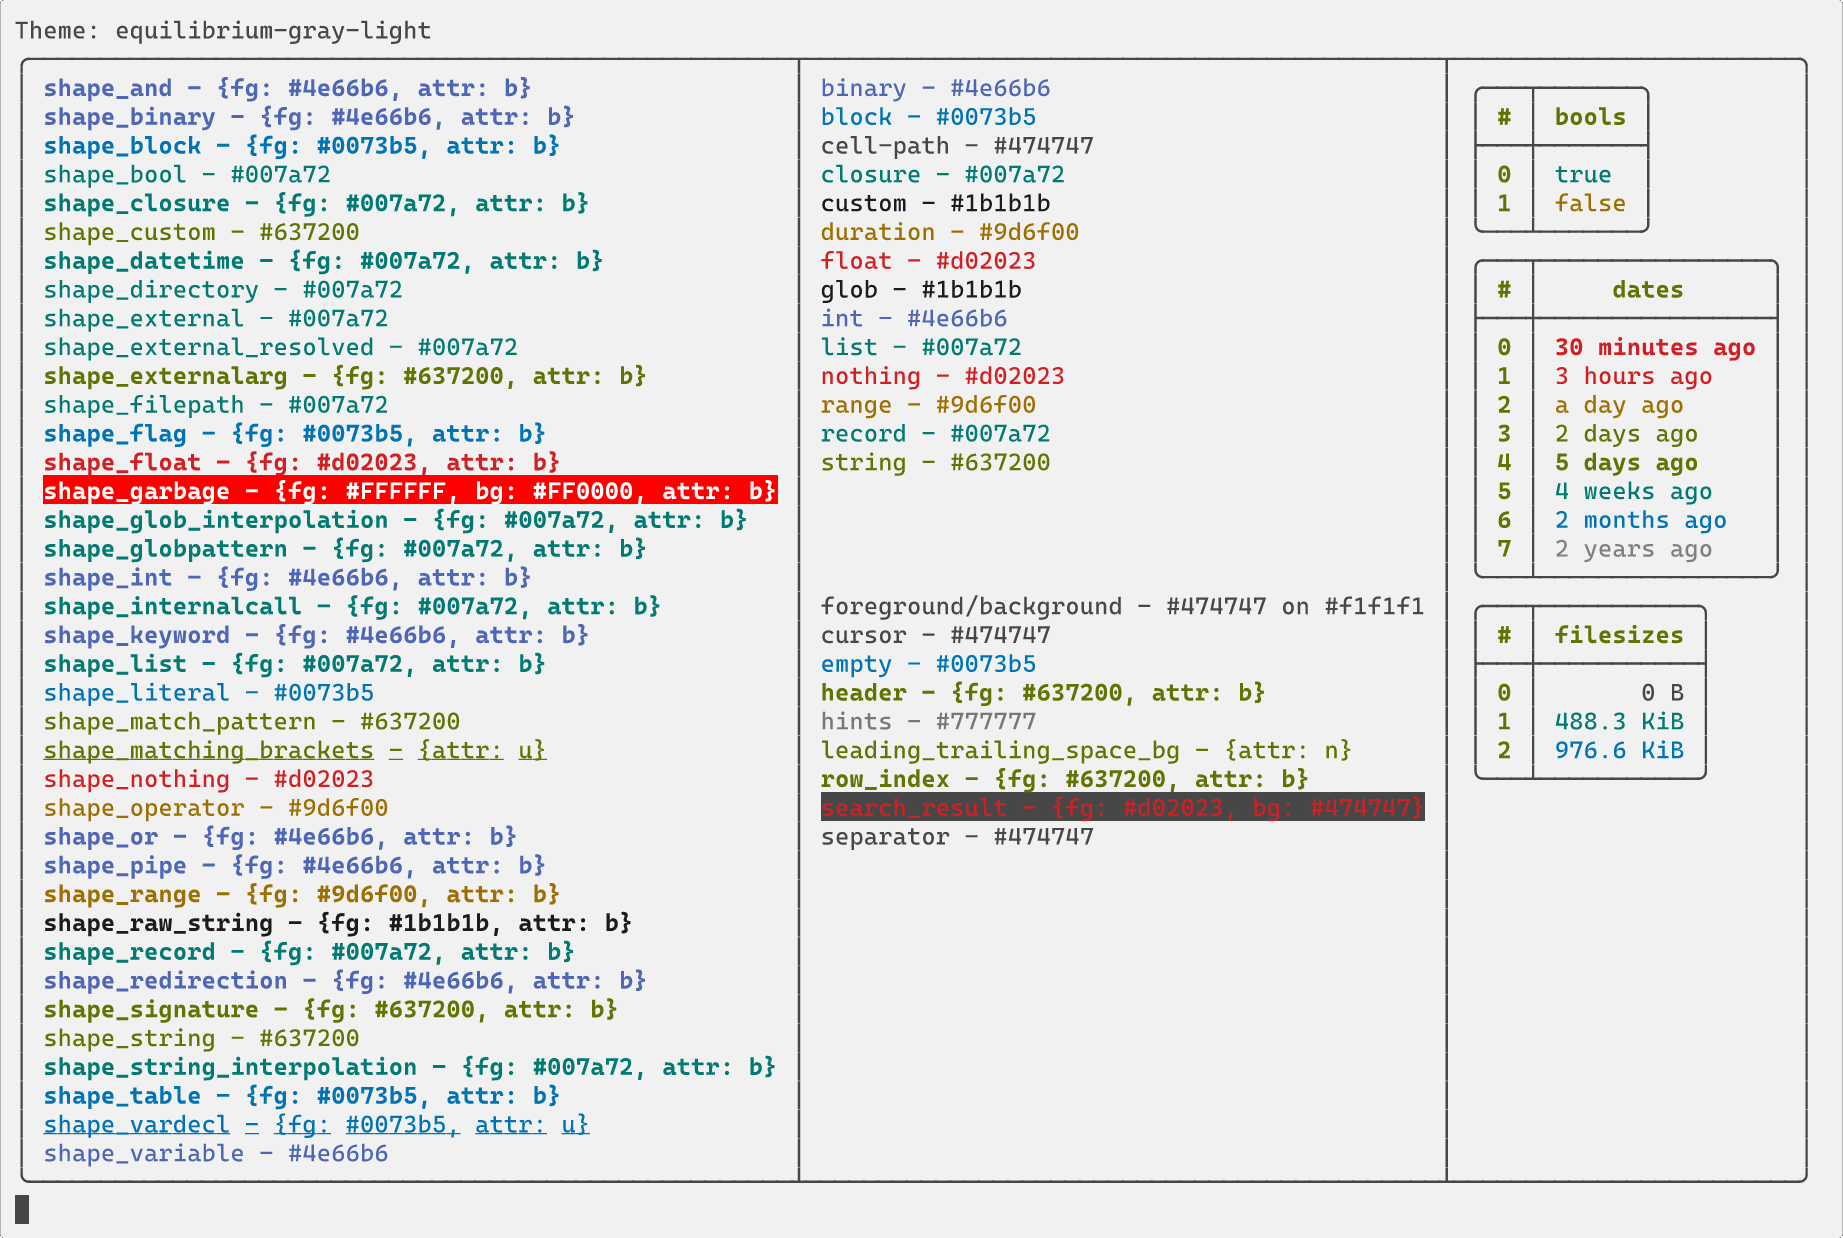Click the shape_globpattern line

(345, 549)
